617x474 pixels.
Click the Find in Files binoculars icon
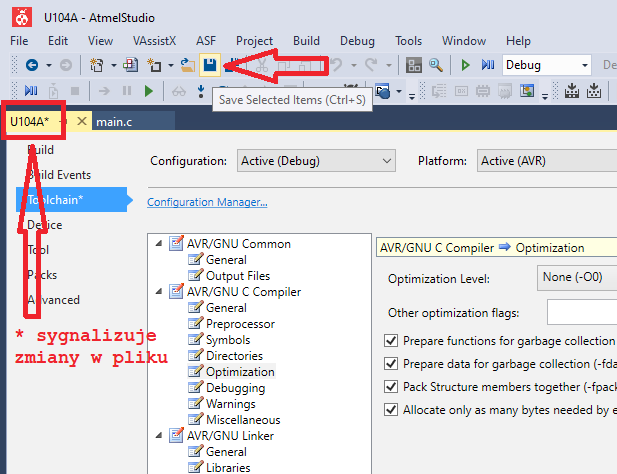pos(436,65)
